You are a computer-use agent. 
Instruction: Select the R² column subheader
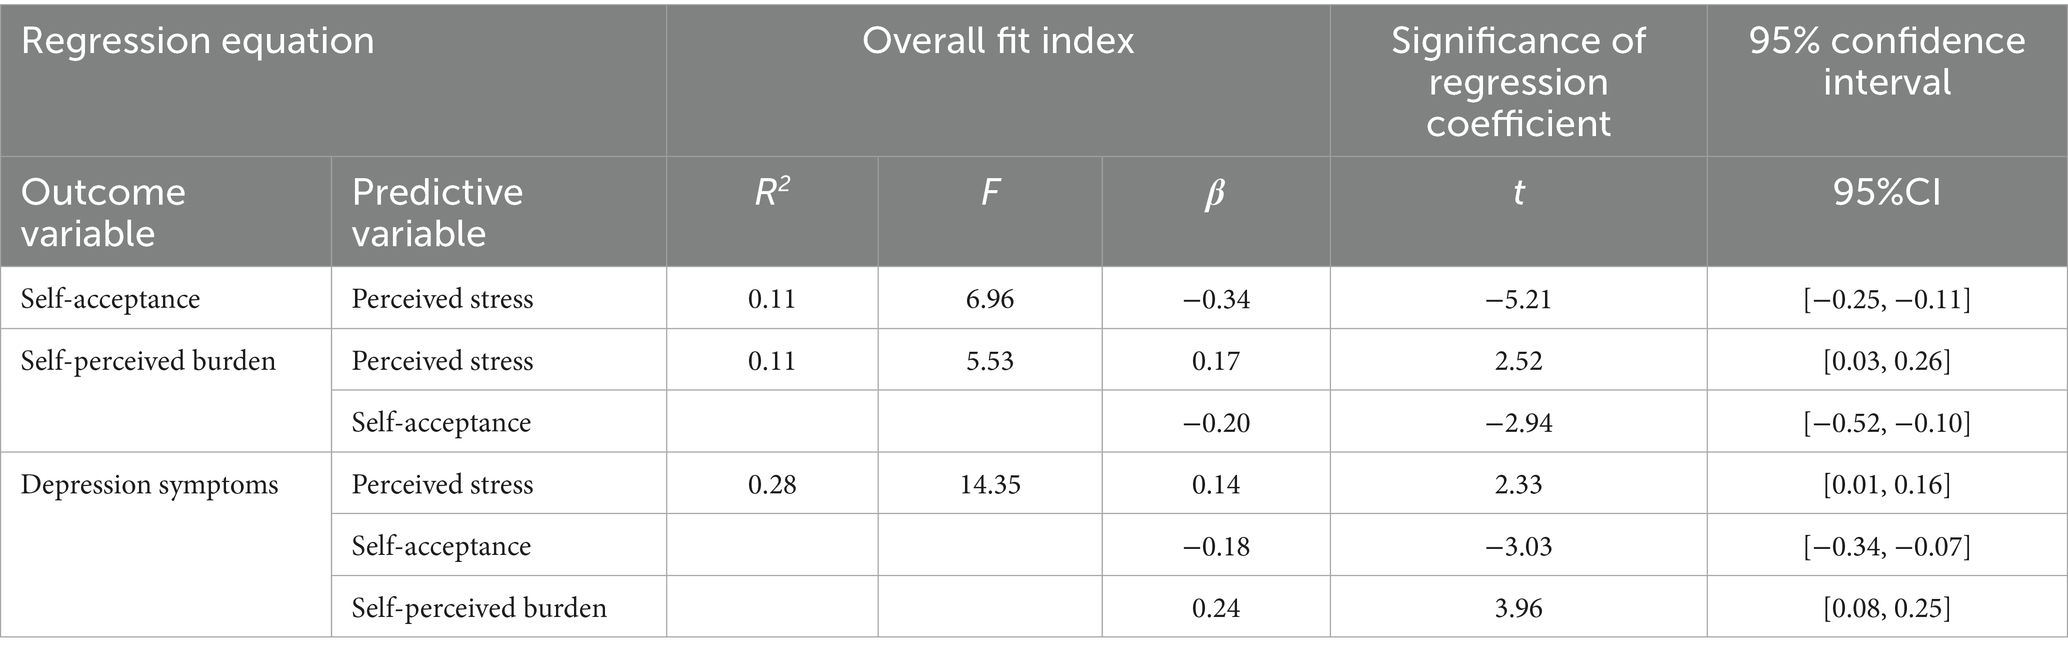(x=772, y=194)
